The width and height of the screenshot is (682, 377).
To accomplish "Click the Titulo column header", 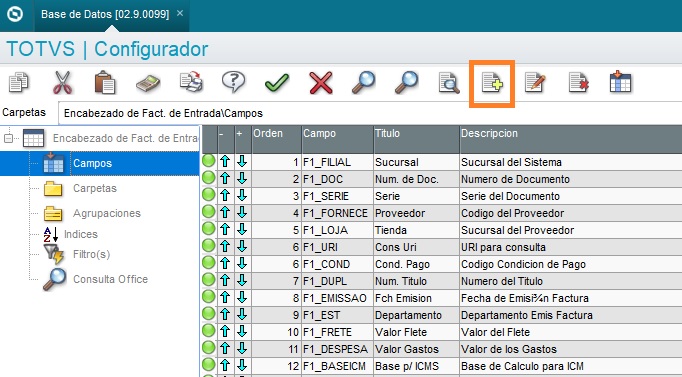I will [x=416, y=139].
